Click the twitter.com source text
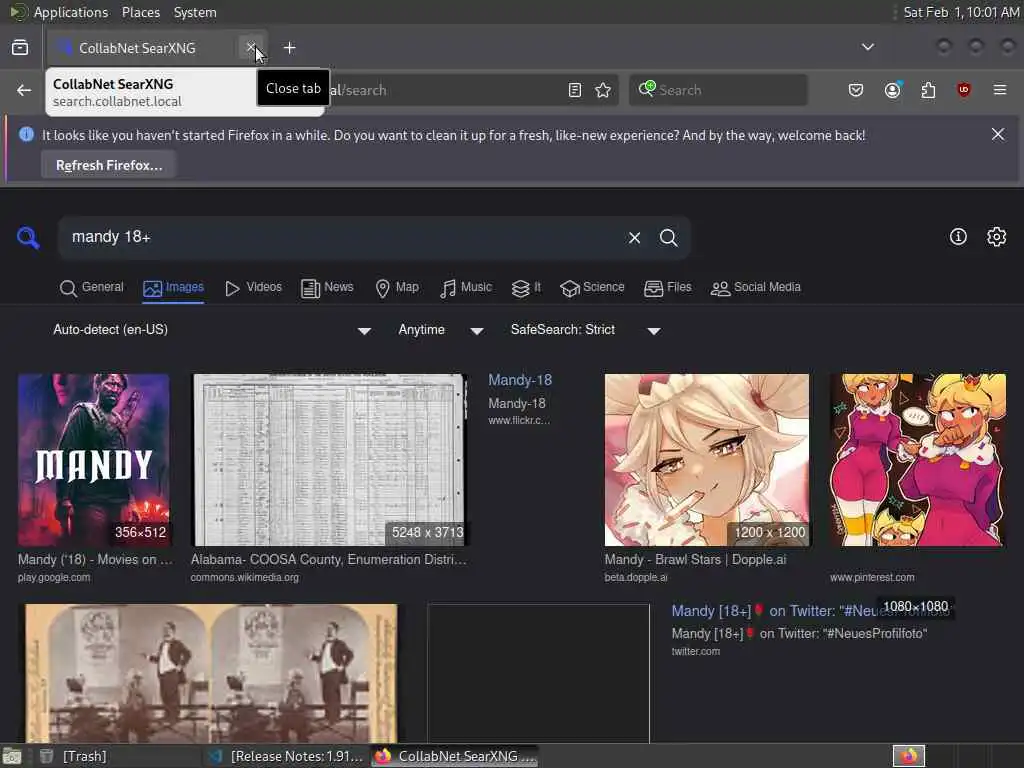Screen dimensions: 1024x768 pyautogui.click(x=696, y=651)
